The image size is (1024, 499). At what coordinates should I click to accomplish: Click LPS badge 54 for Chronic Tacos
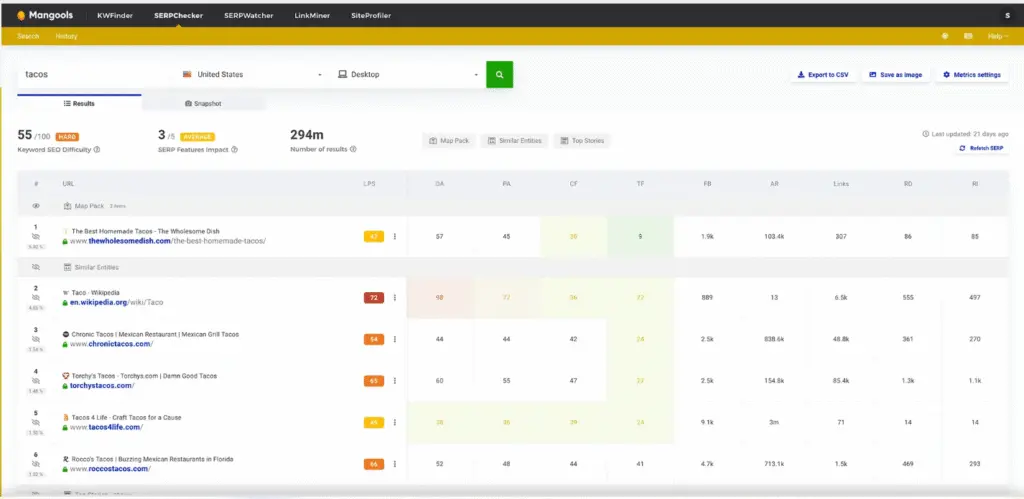(x=374, y=339)
